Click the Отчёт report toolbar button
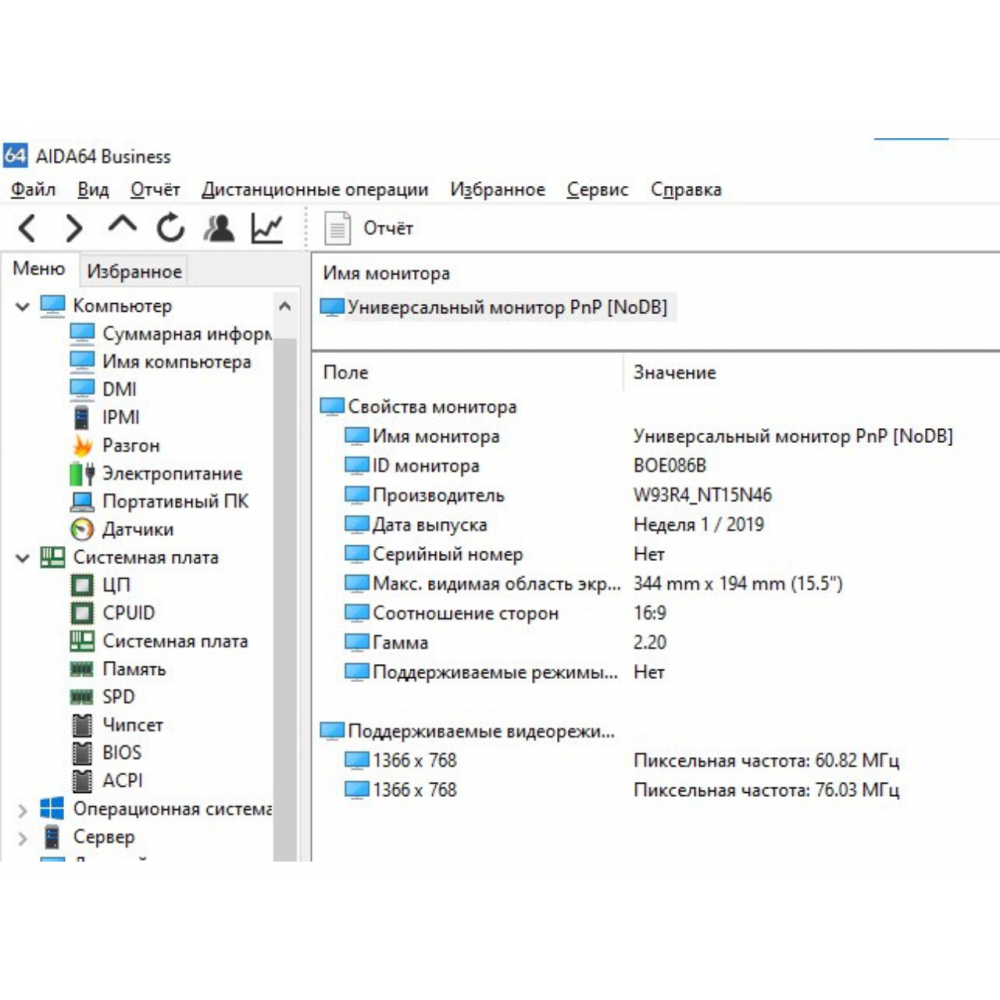The height and width of the screenshot is (1000, 1000). coord(369,228)
